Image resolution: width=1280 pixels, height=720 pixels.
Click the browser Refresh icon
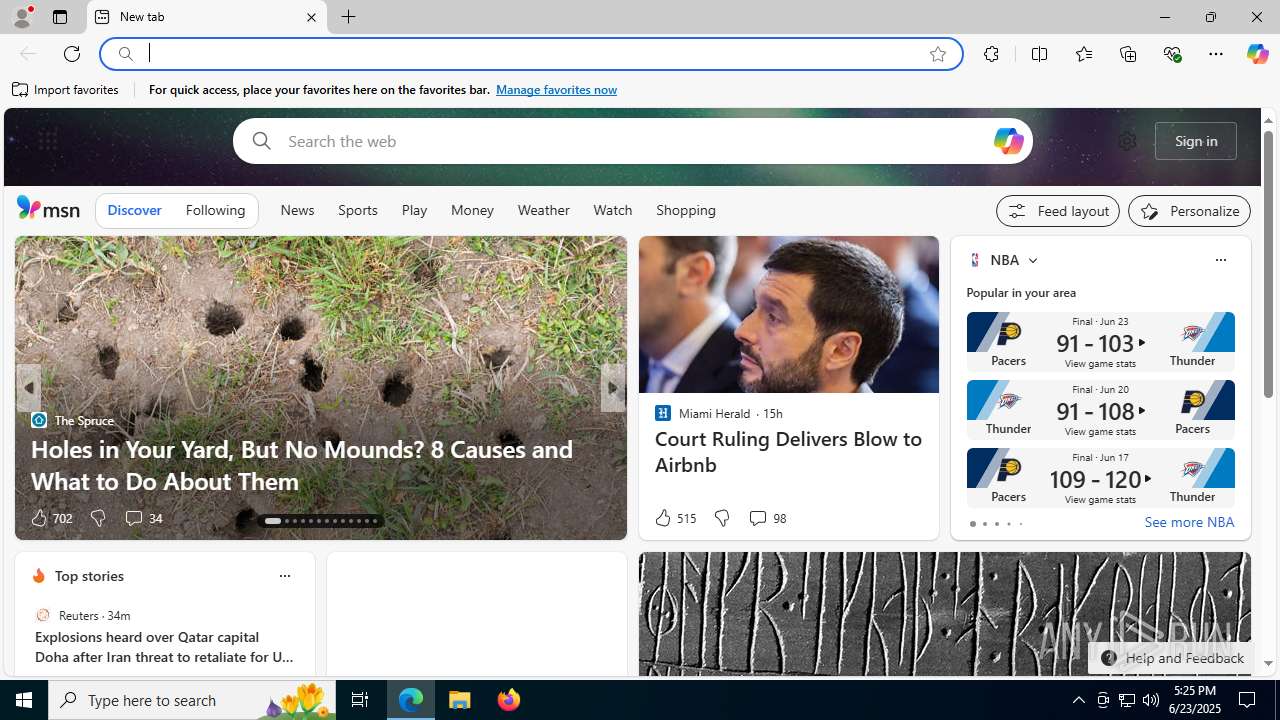tap(72, 54)
